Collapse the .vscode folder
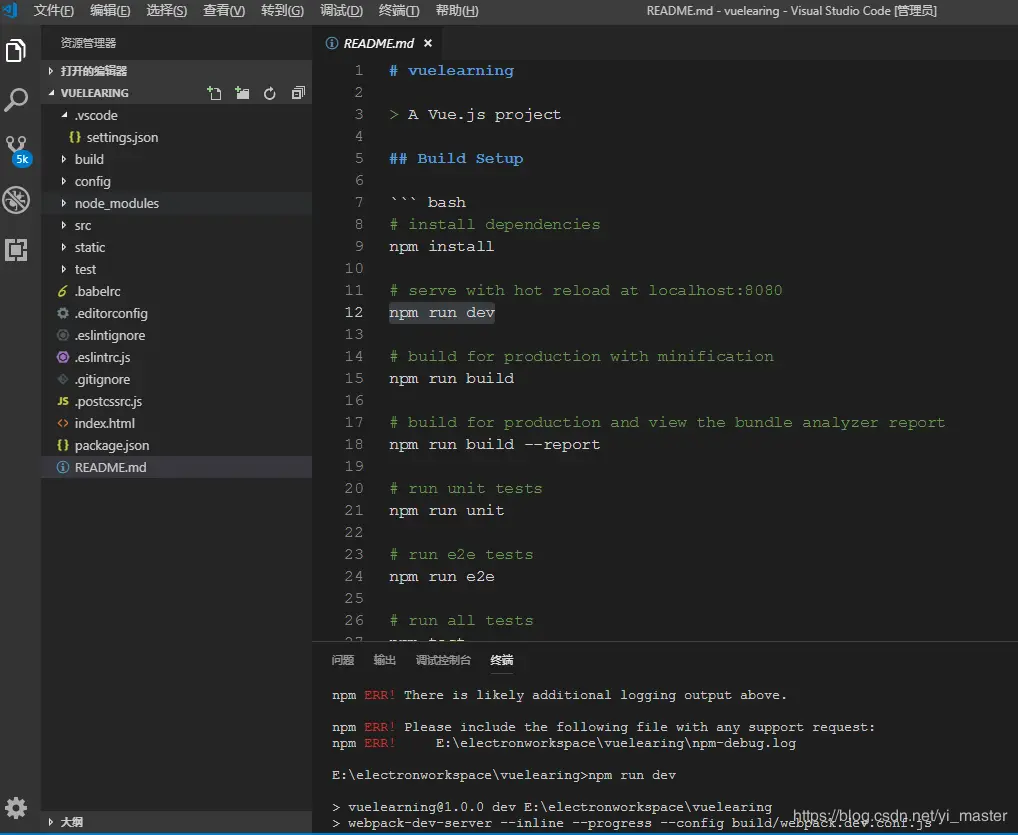This screenshot has height=835, width=1018. 95,115
